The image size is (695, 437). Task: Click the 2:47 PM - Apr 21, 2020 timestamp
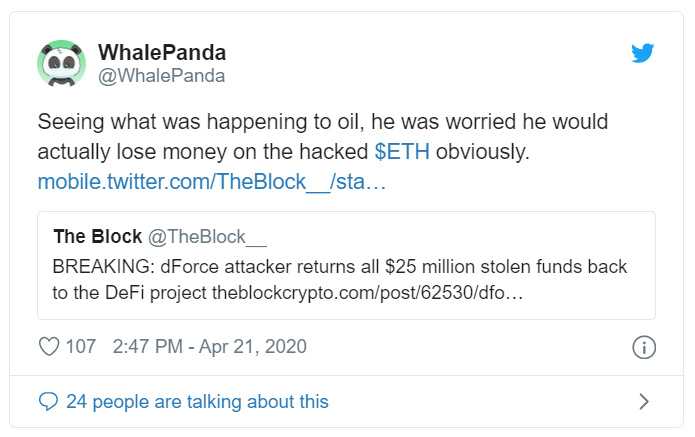click(210, 347)
